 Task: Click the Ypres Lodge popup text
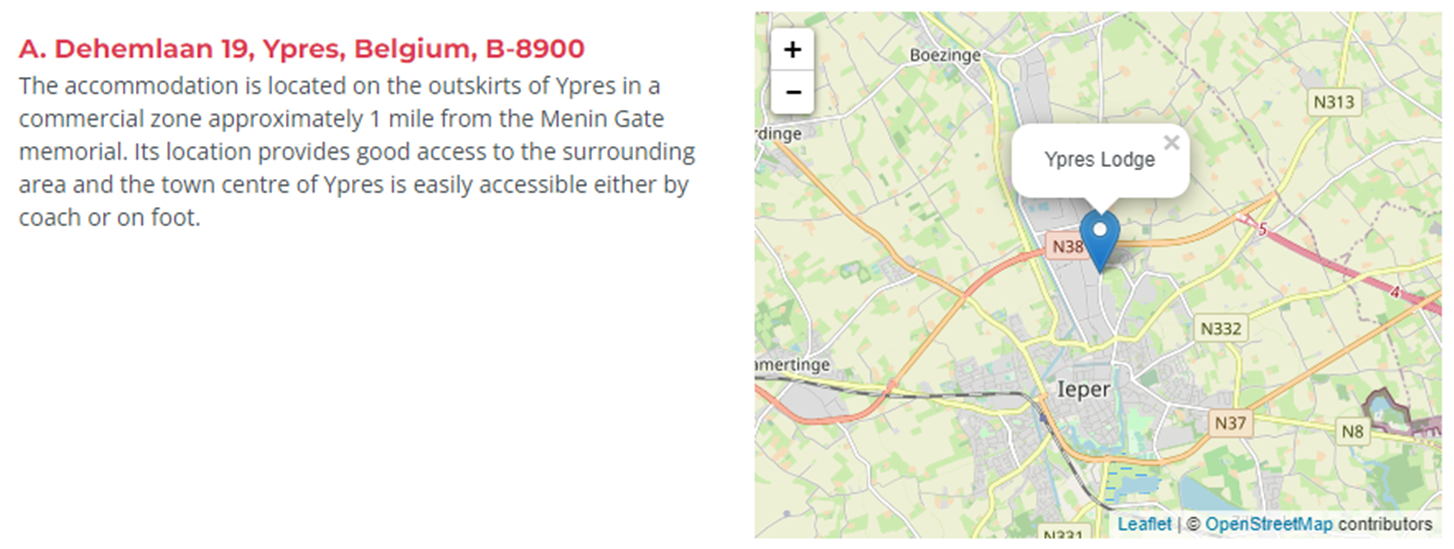[x=1099, y=160]
